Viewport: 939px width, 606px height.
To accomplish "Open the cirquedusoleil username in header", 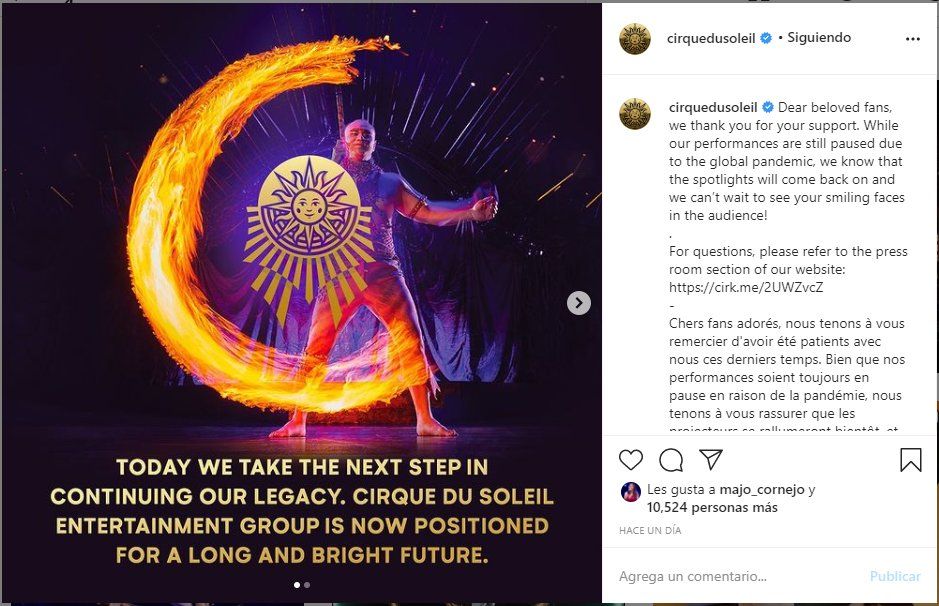I will (x=710, y=38).
